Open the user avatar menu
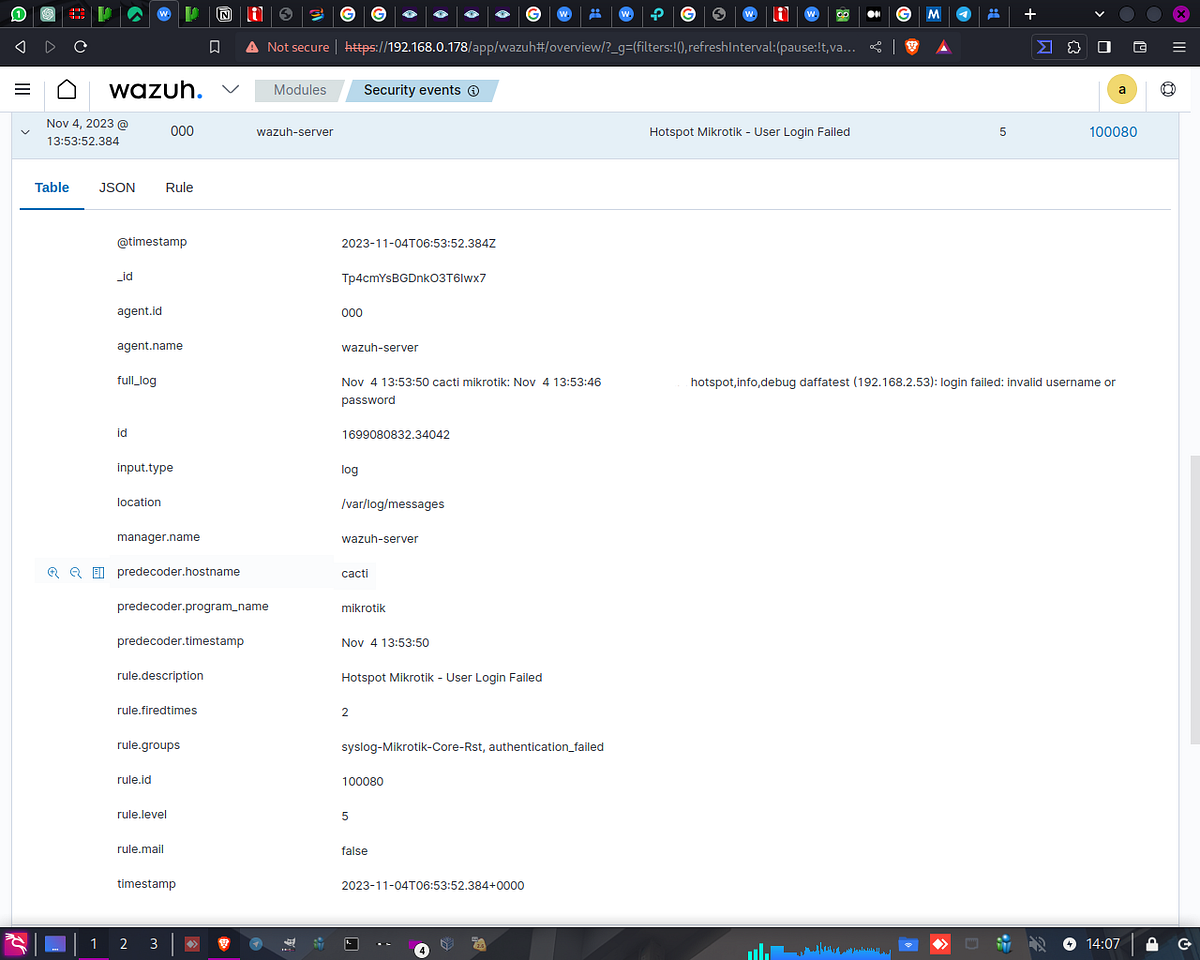Image resolution: width=1200 pixels, height=960 pixels. coord(1121,89)
